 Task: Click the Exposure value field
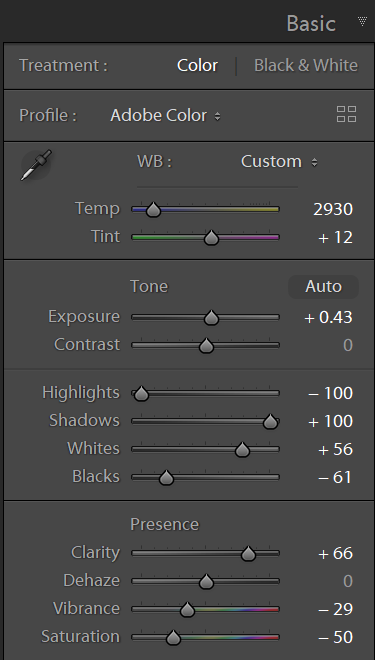point(328,317)
